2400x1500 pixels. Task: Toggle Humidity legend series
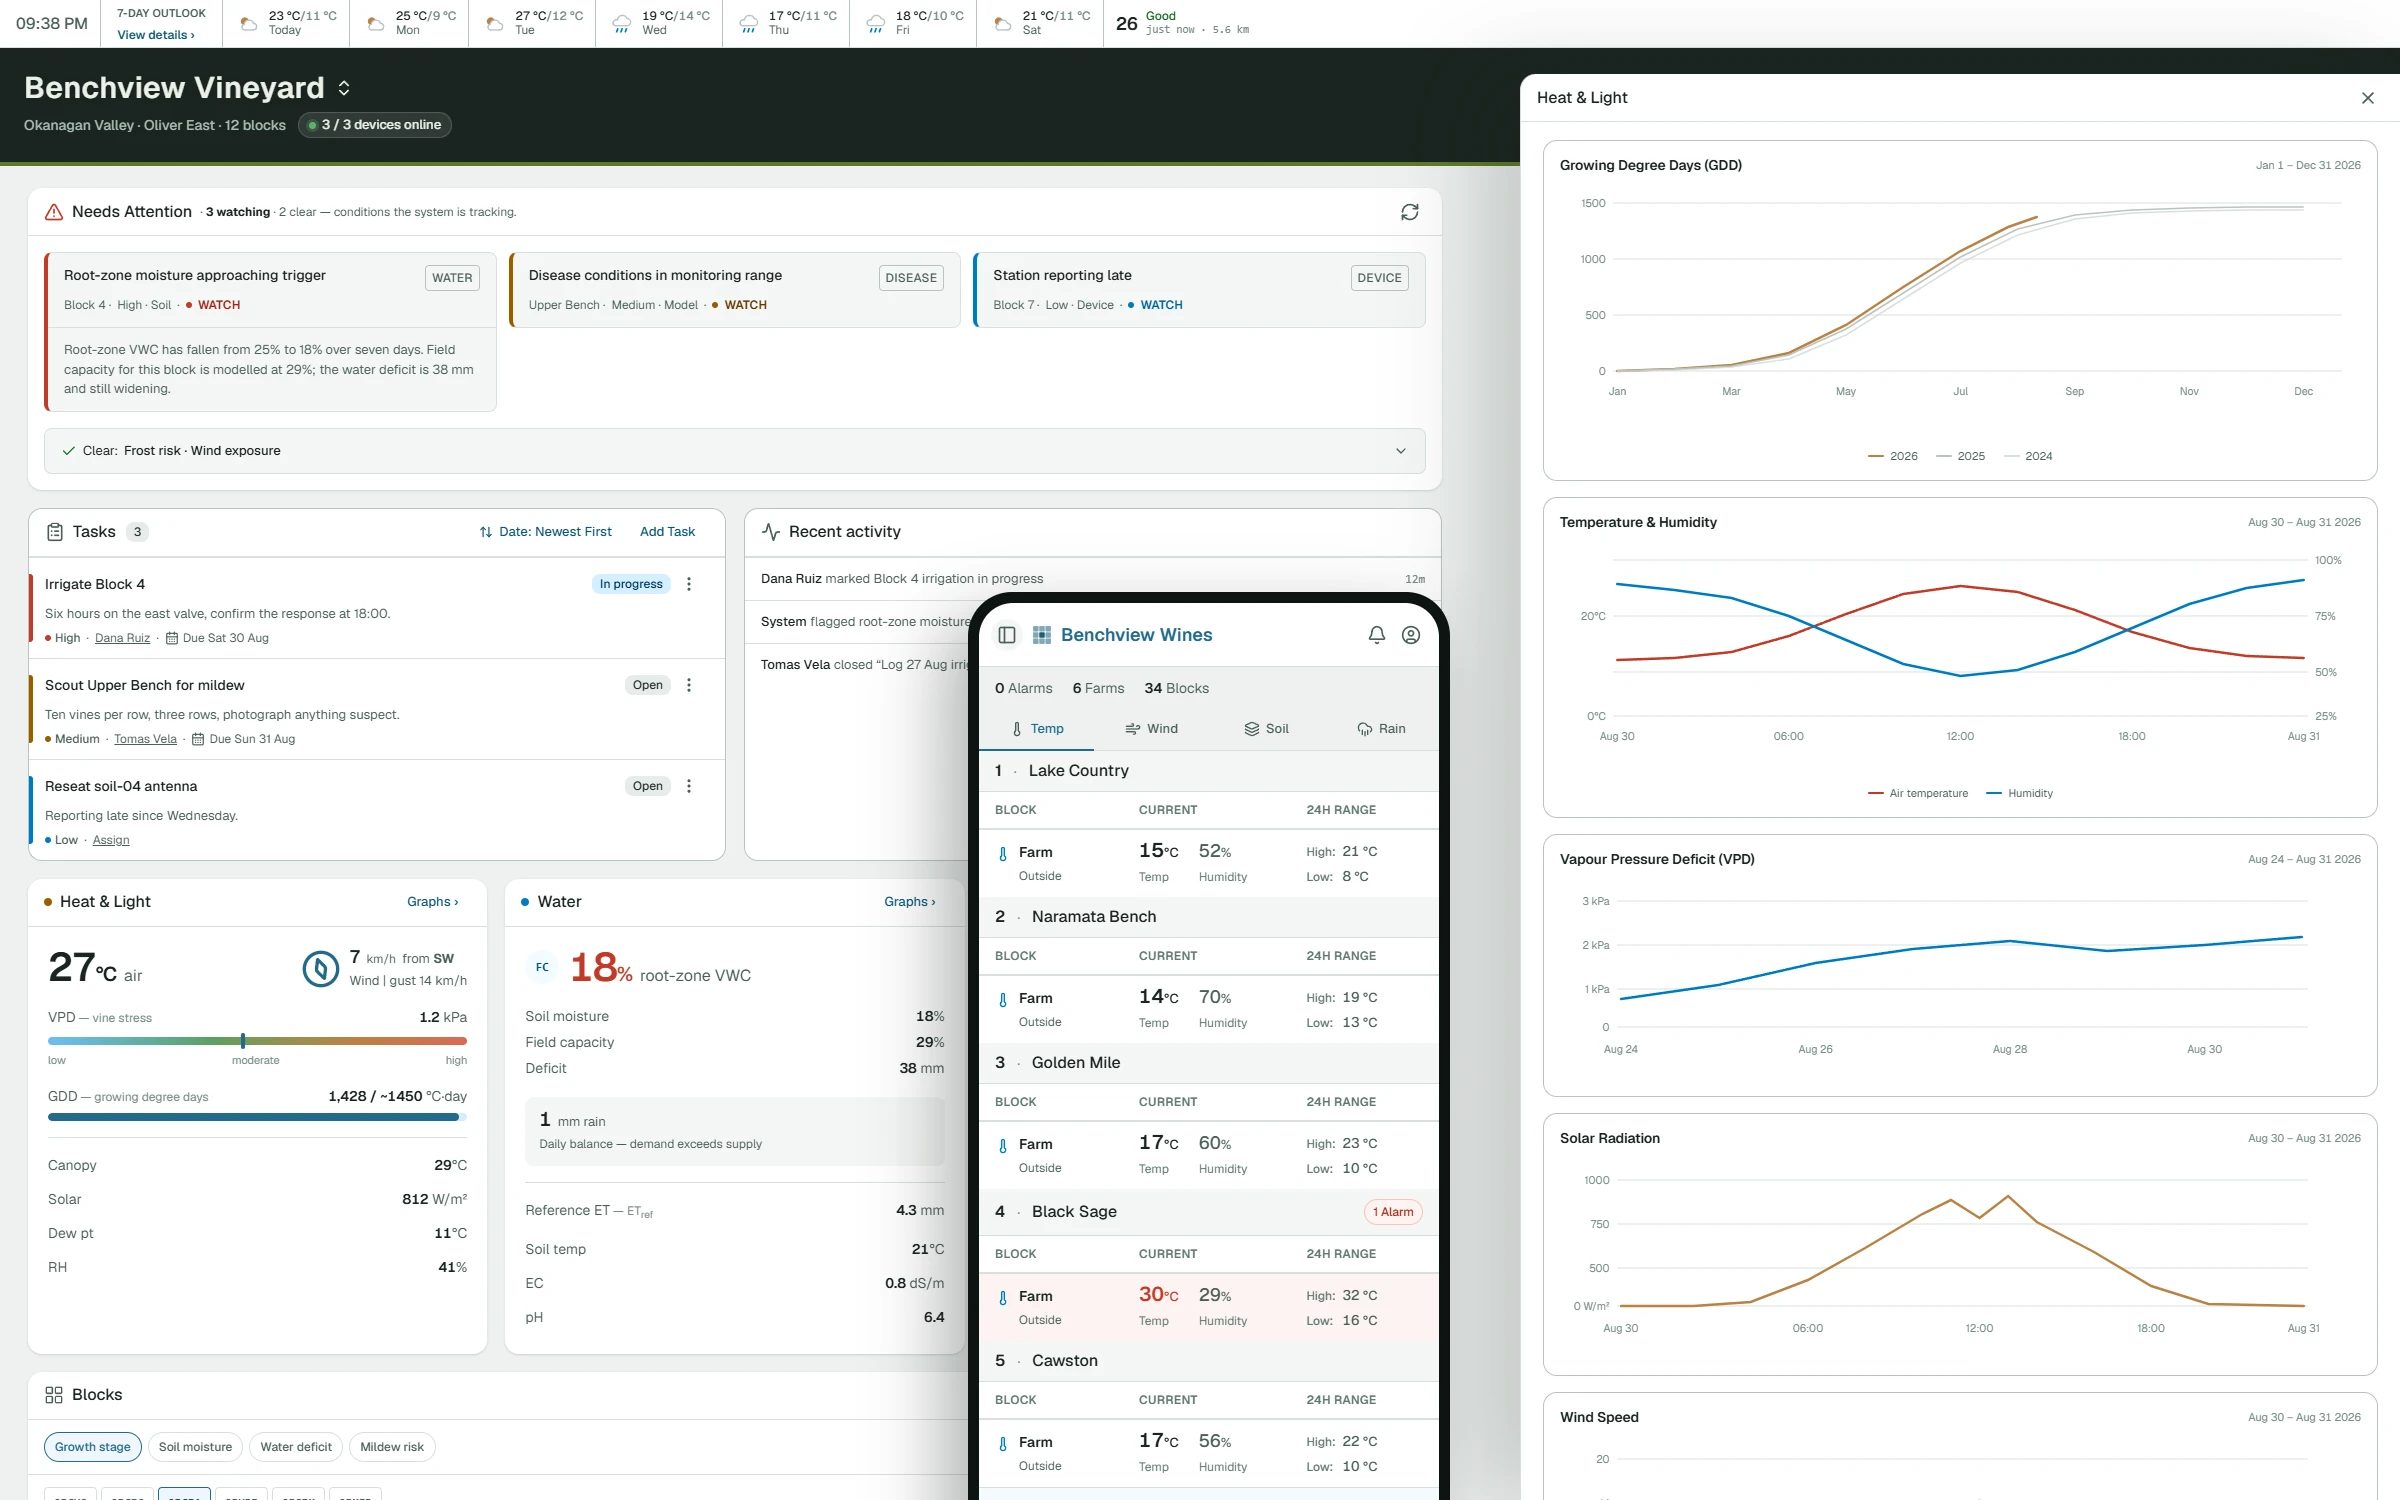tap(2019, 793)
